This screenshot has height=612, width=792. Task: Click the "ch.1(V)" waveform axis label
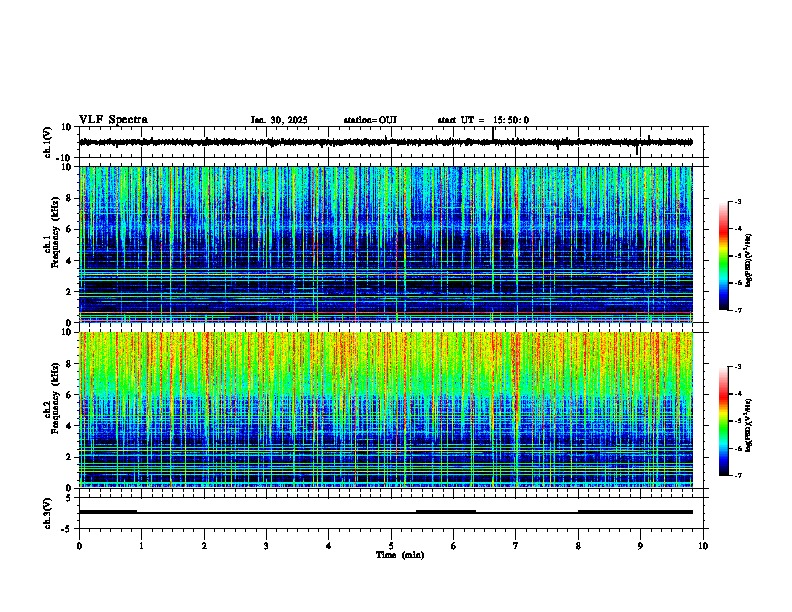tap(48, 142)
